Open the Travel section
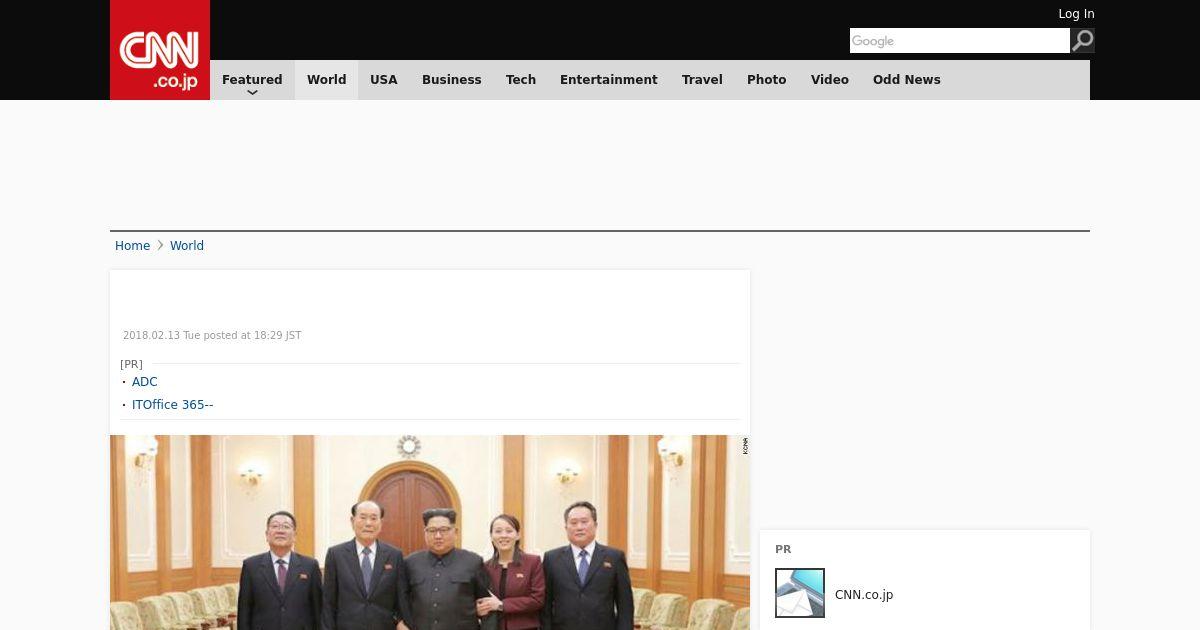This screenshot has height=630, width=1200. click(x=702, y=80)
